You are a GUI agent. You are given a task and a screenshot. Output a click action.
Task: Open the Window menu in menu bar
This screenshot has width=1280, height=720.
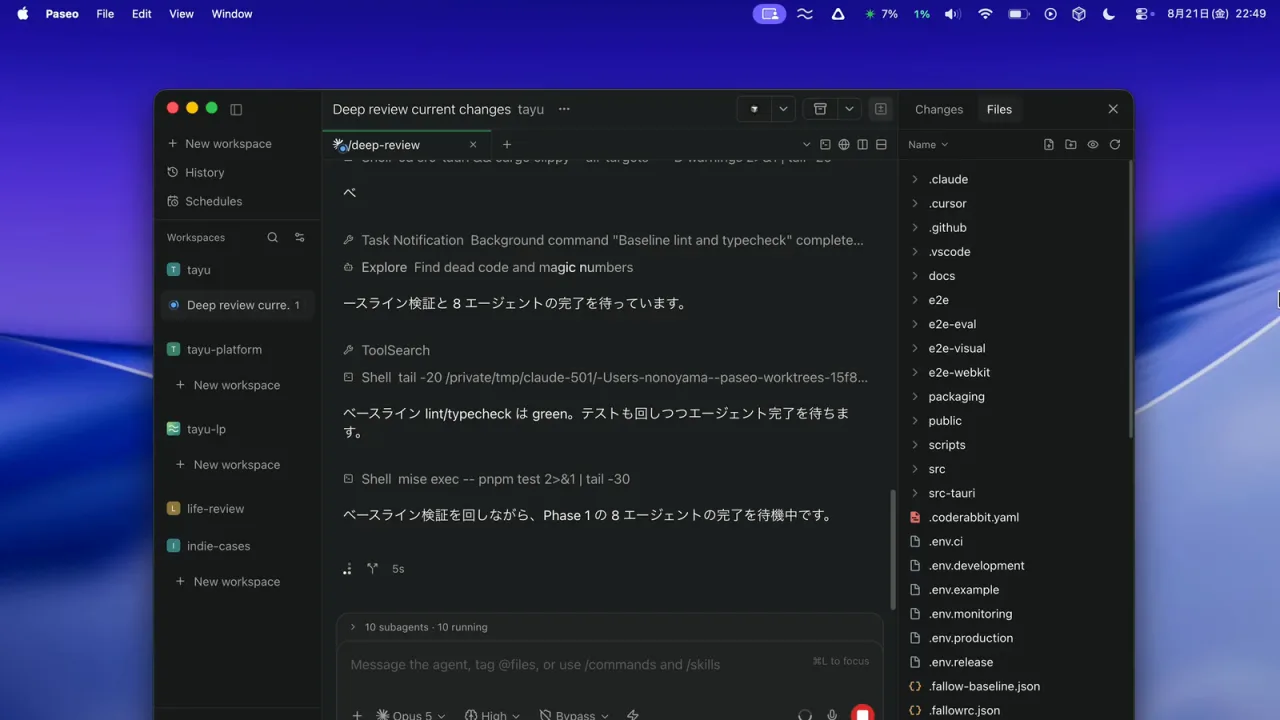click(232, 14)
